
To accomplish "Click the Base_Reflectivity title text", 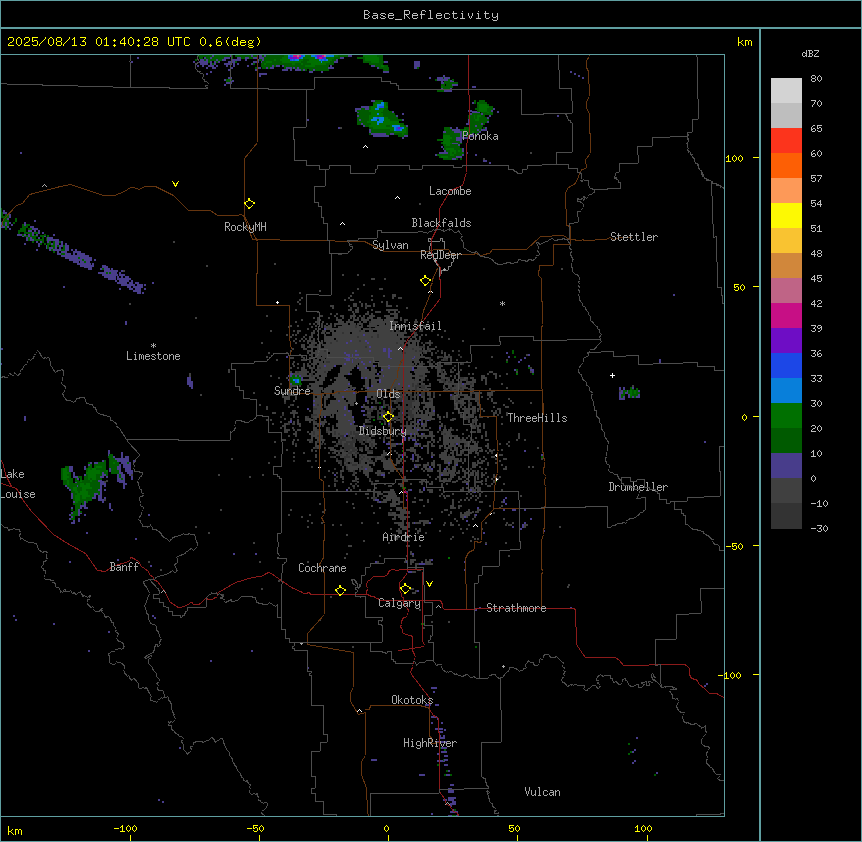I will [431, 15].
